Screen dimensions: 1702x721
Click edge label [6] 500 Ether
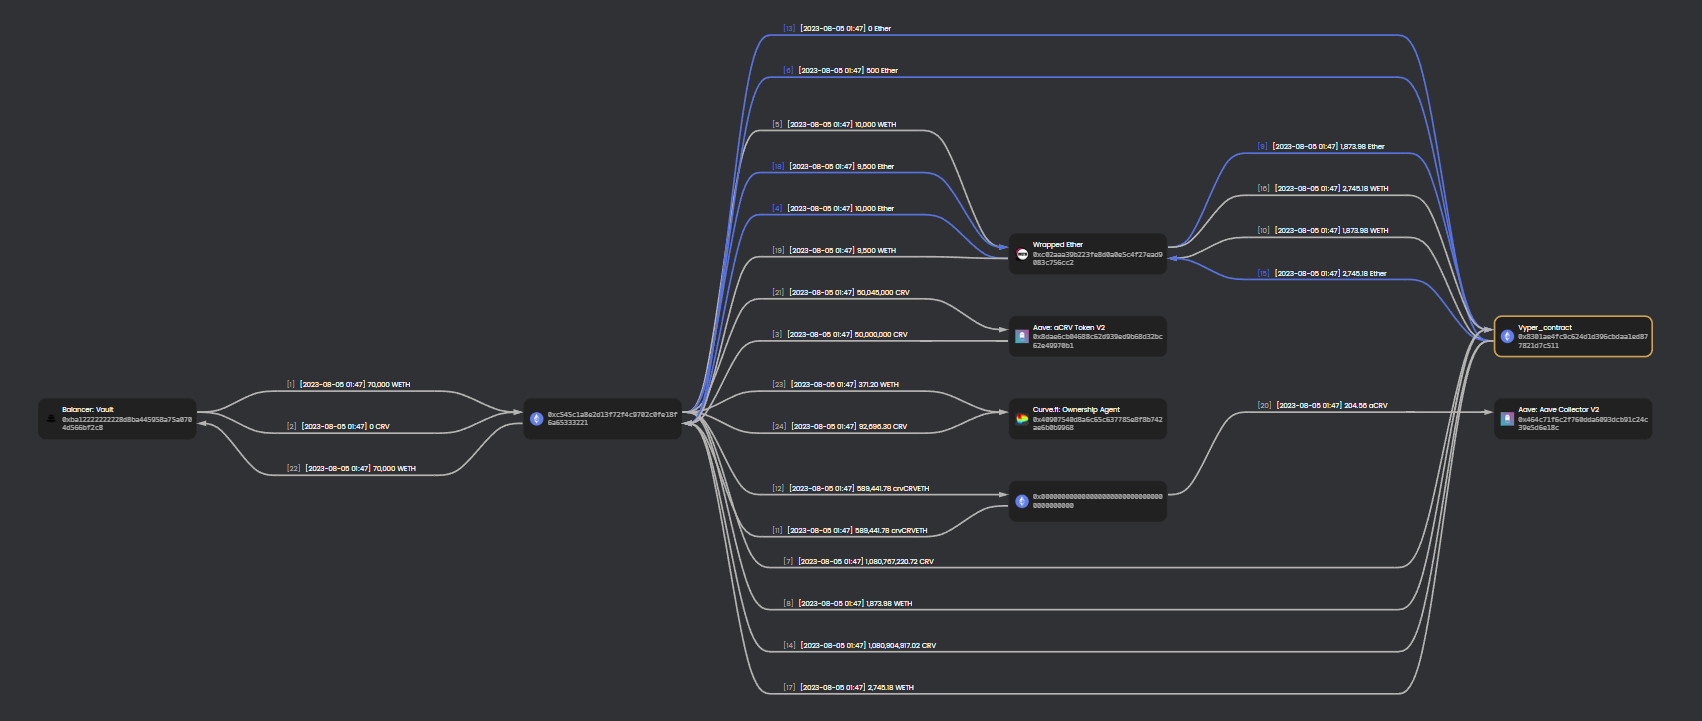pos(840,71)
